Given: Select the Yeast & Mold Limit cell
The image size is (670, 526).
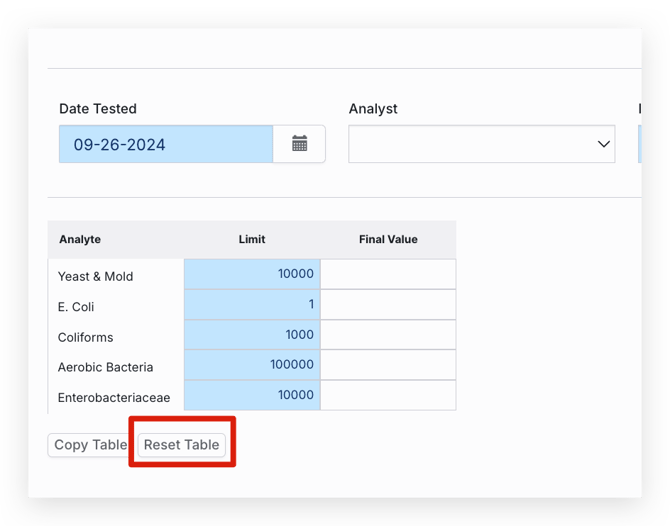Looking at the screenshot, I should pyautogui.click(x=252, y=274).
